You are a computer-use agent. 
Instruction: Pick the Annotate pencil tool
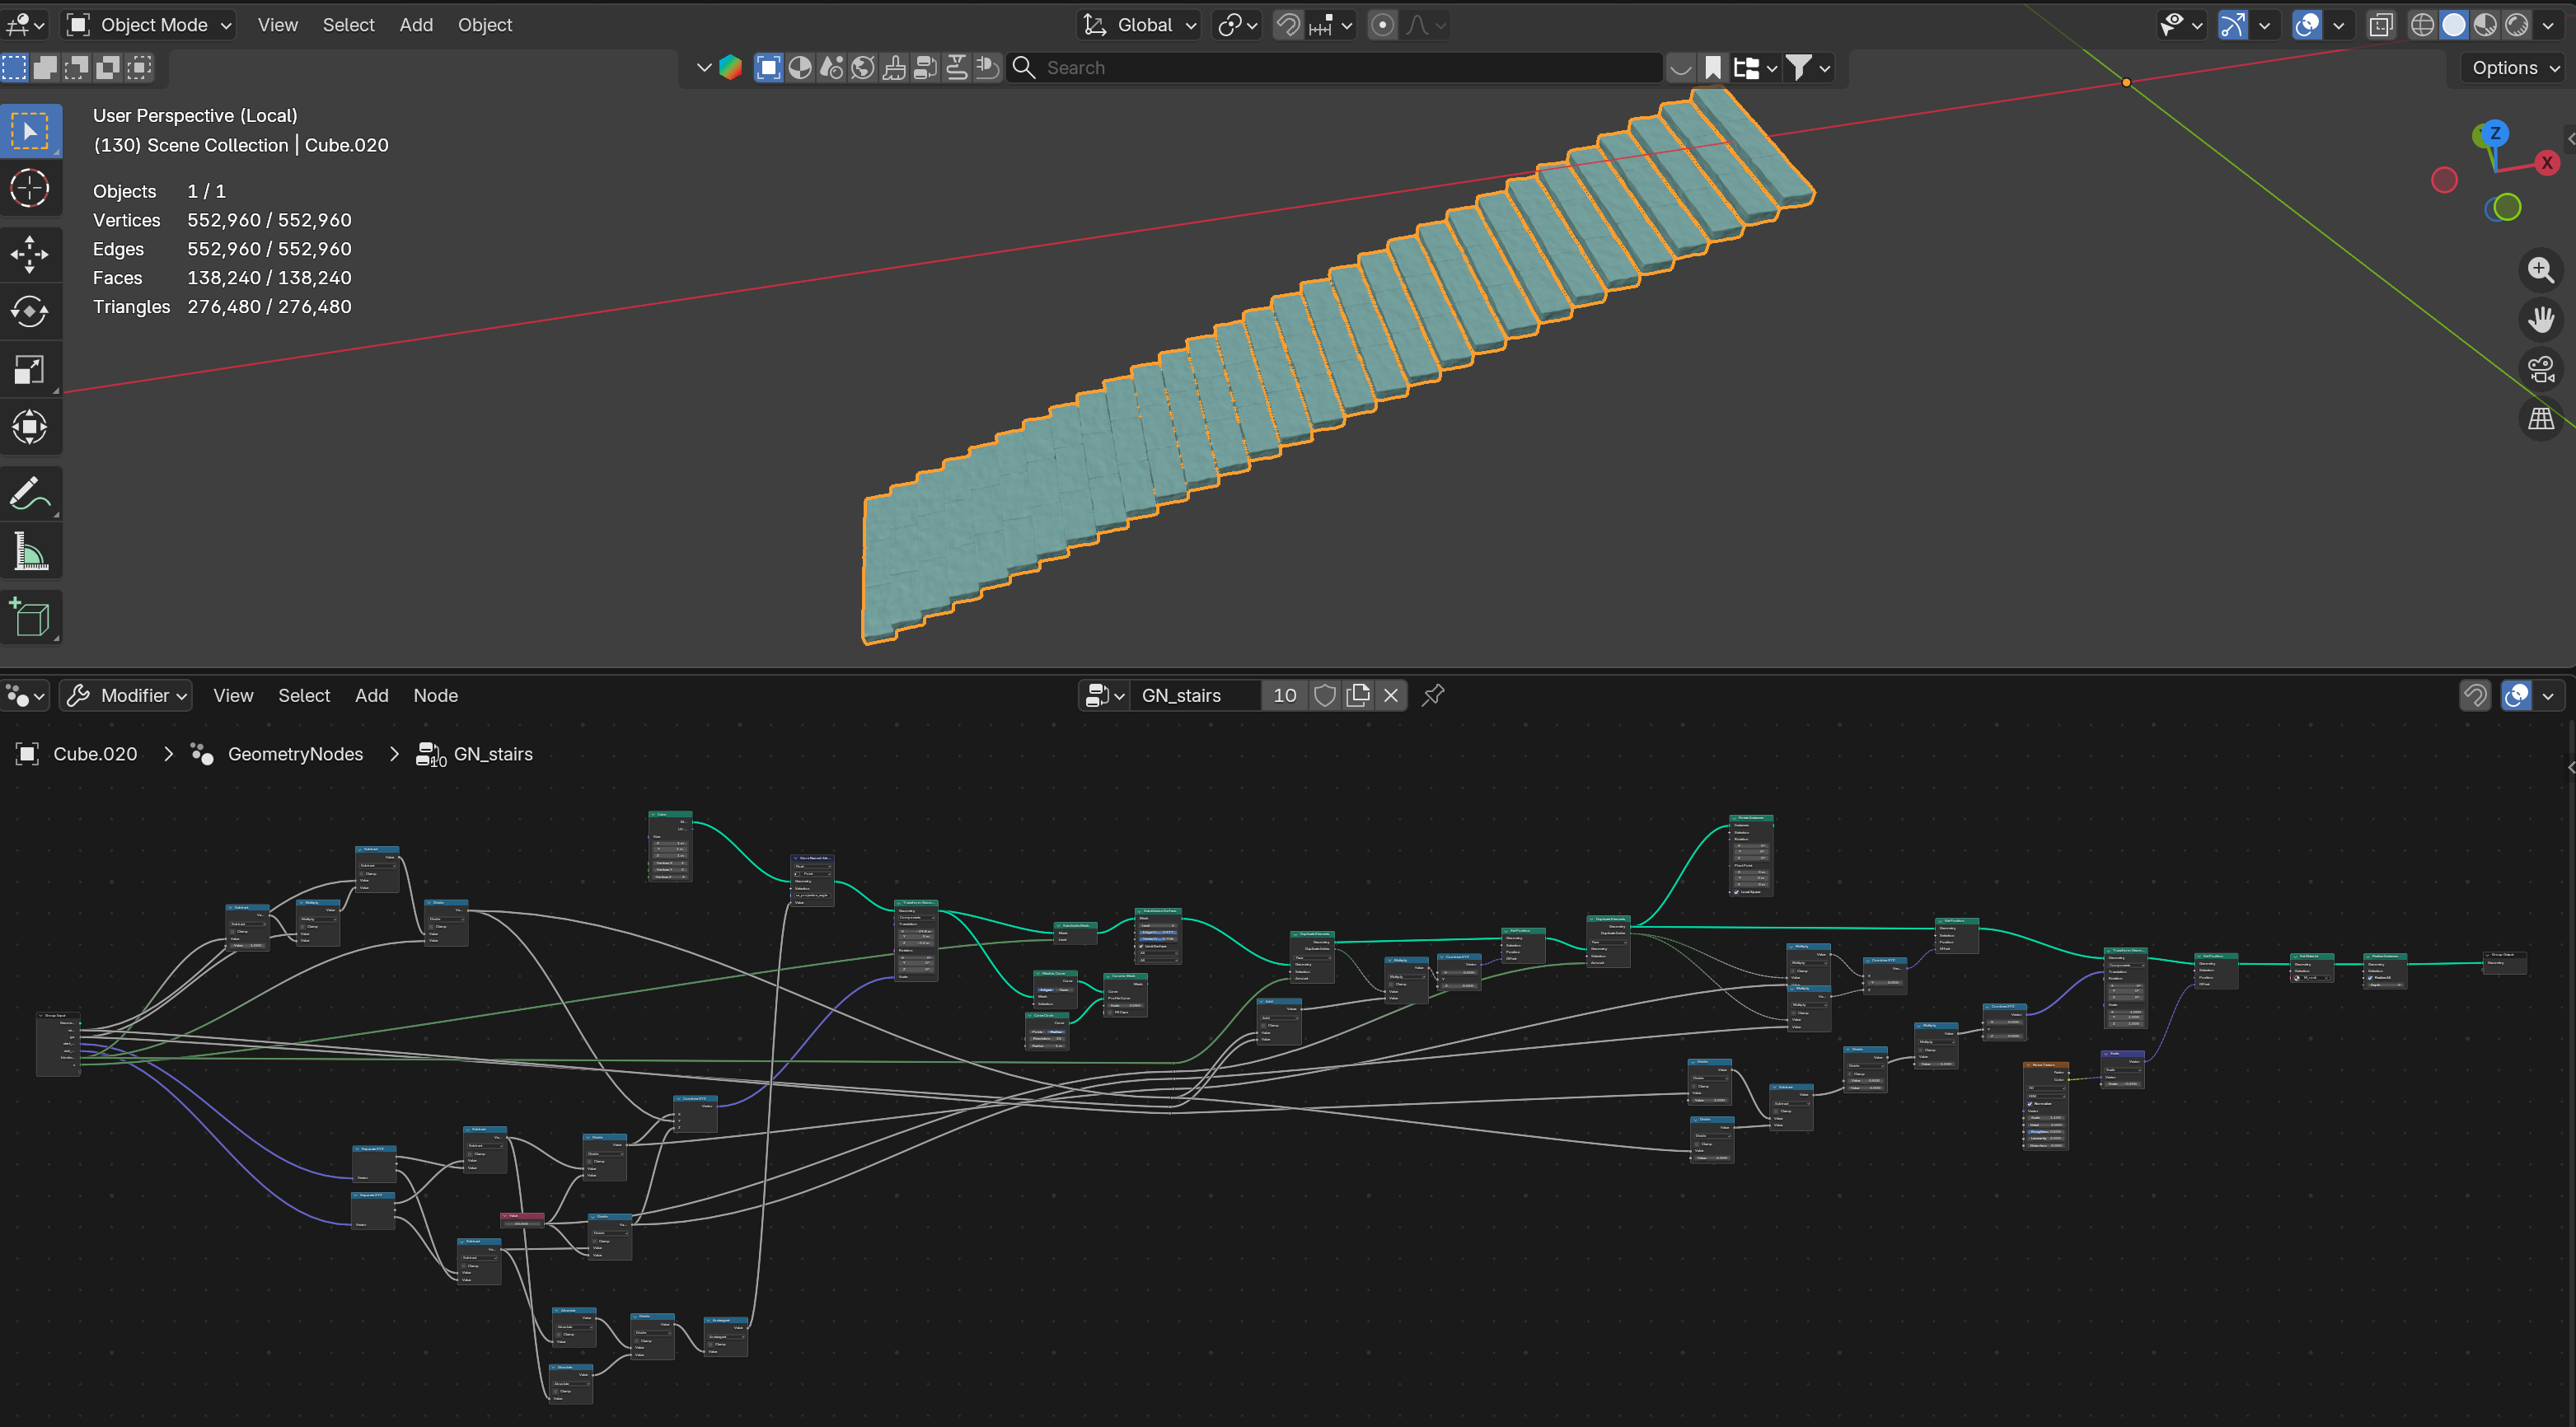click(30, 494)
